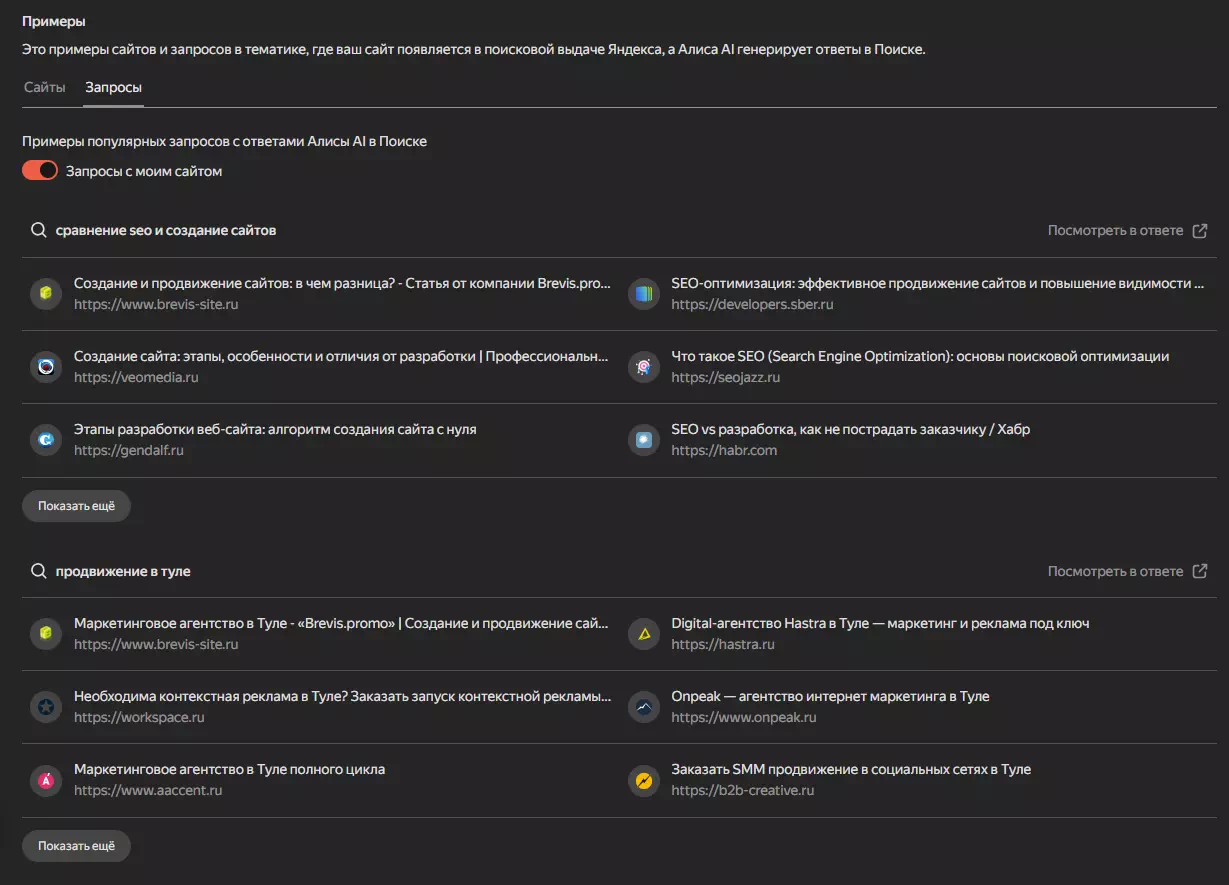Click the developers.sber.ru site favicon

point(644,294)
